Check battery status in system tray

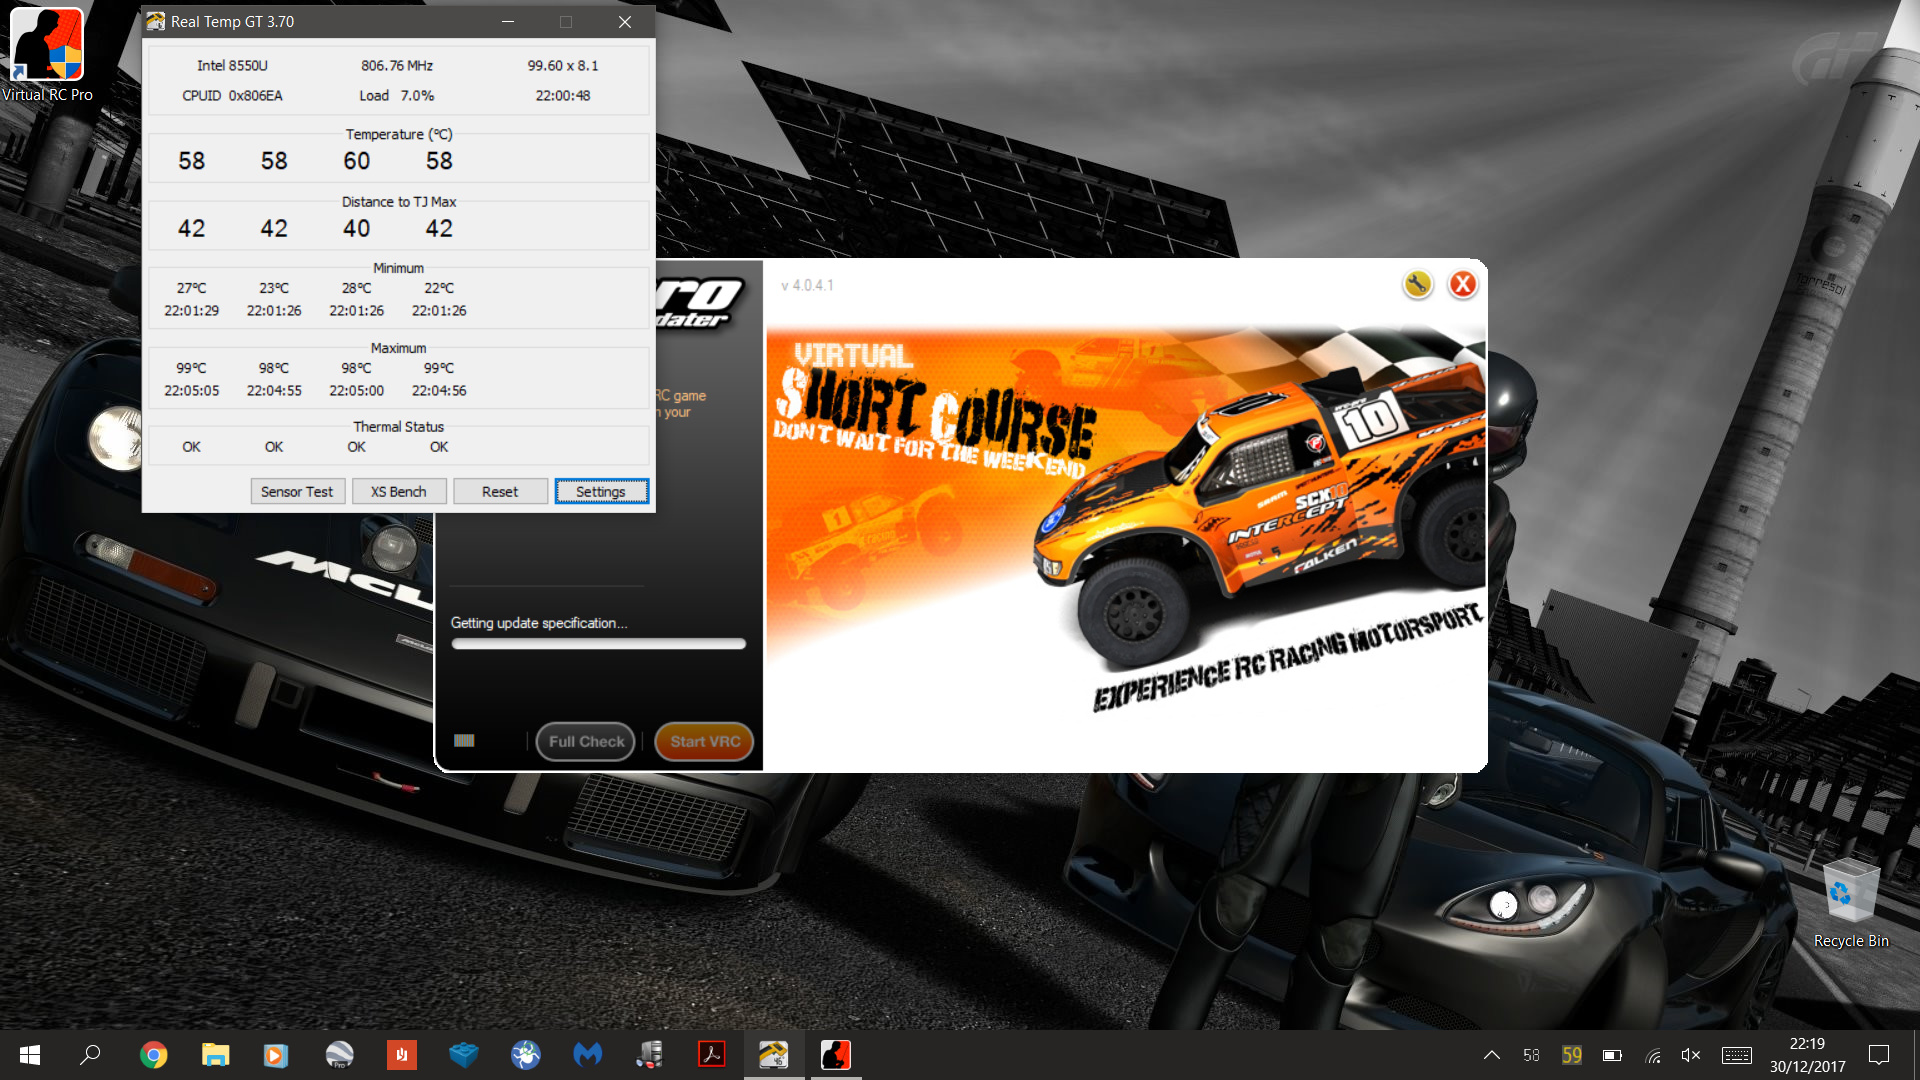1612,1055
